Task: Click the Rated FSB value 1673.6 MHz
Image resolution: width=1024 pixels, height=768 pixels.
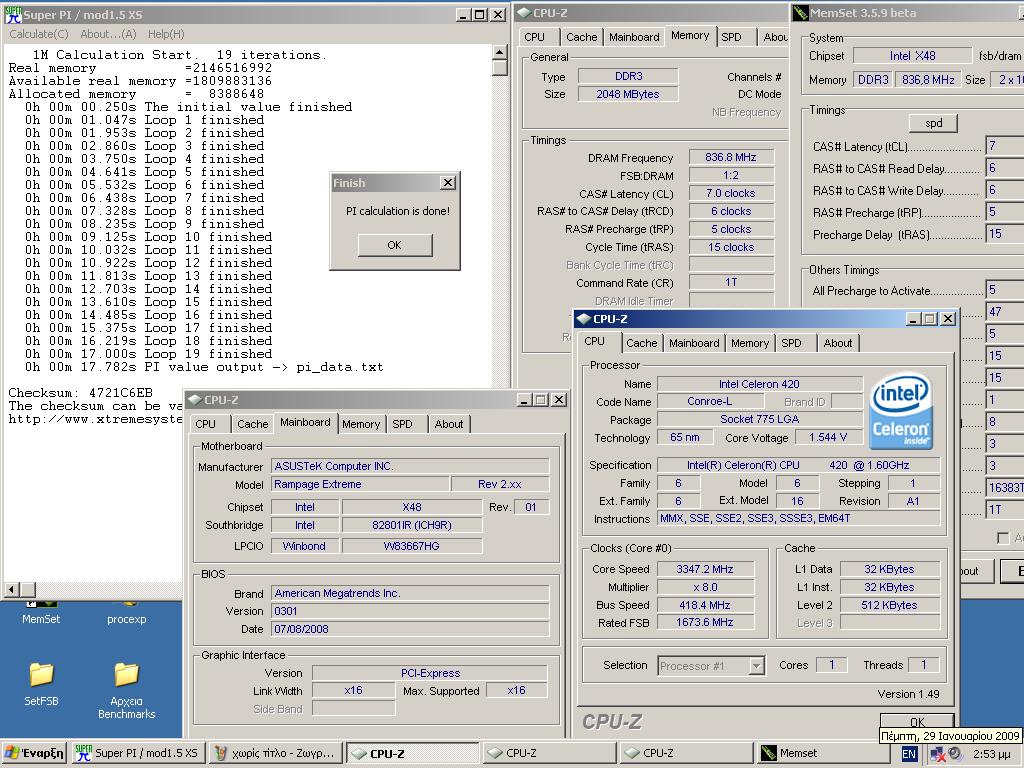Action: coord(705,622)
